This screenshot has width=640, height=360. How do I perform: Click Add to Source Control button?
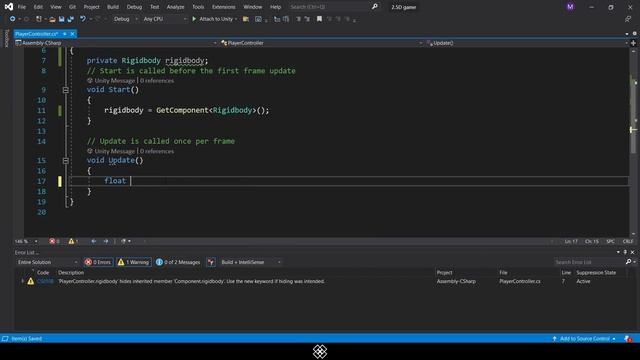coord(584,339)
